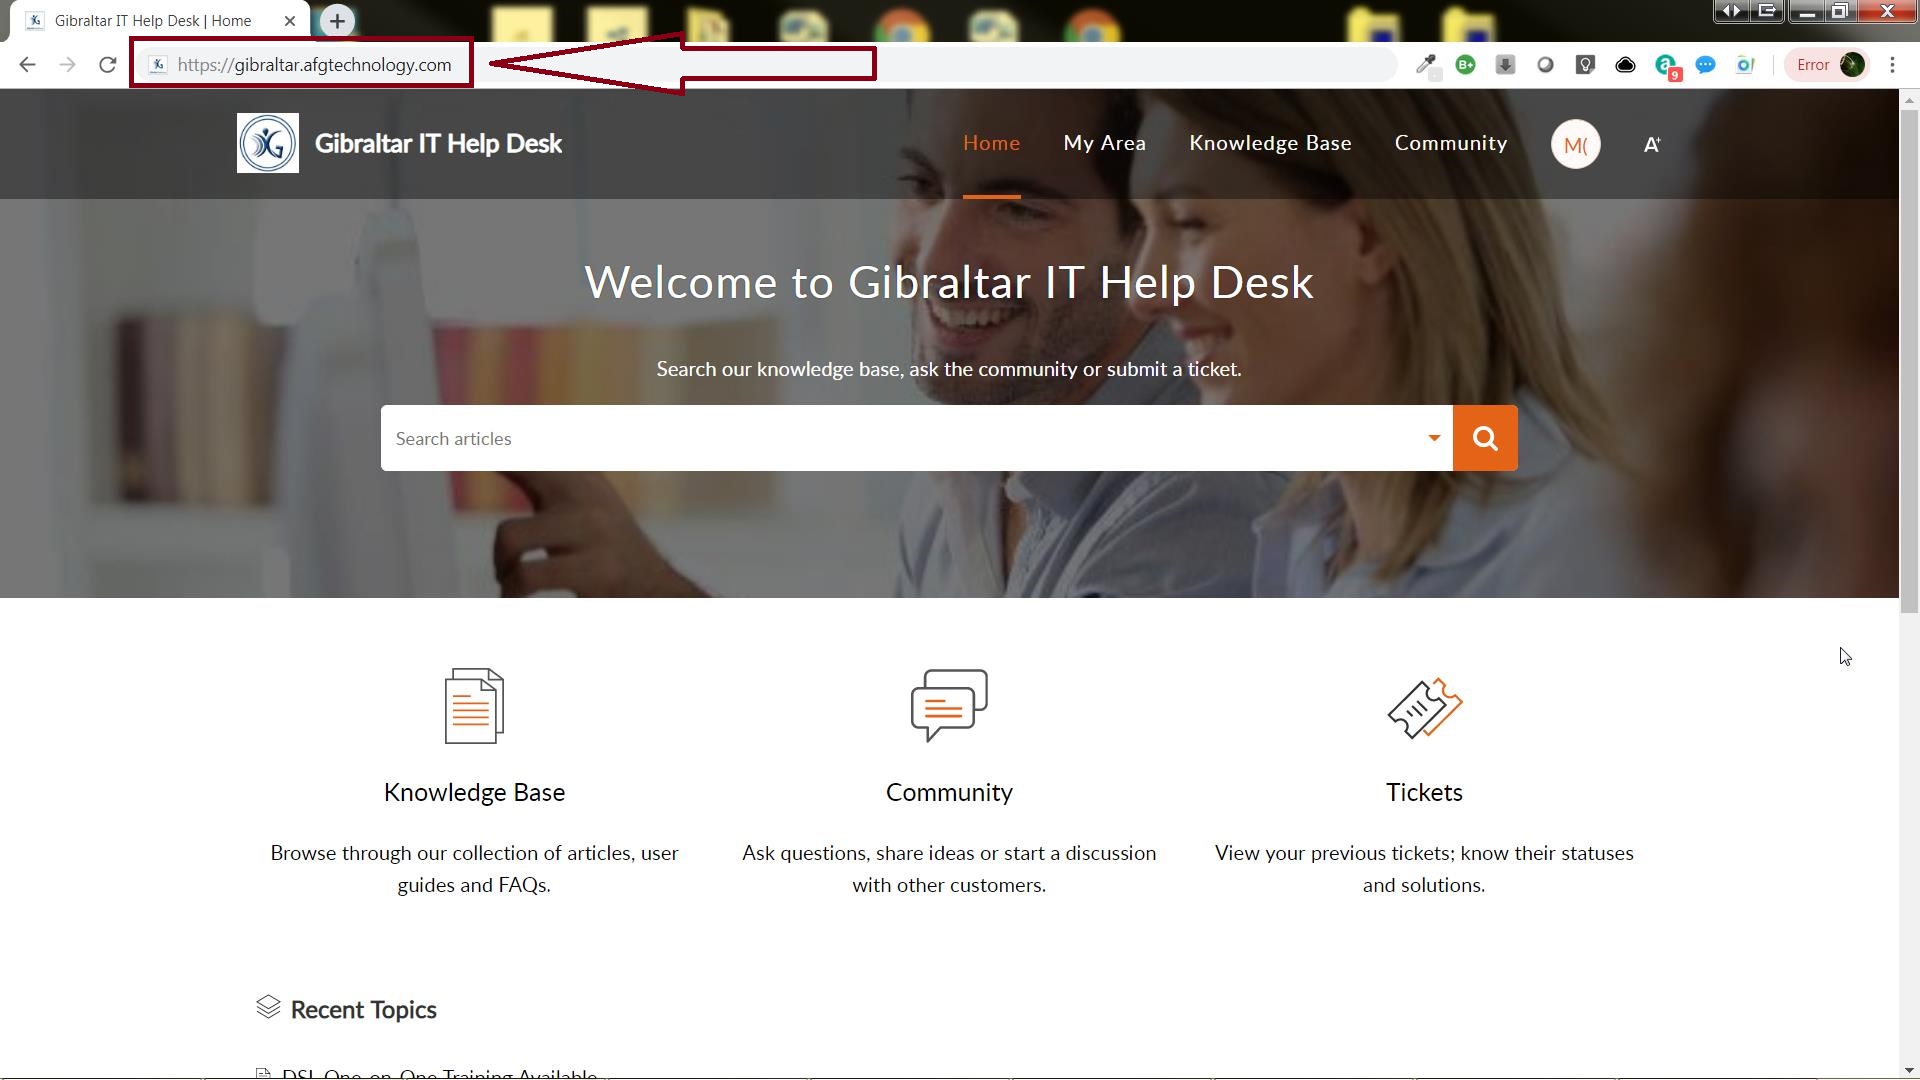Open the Tickets heading link
The width and height of the screenshot is (1920, 1080).
pyautogui.click(x=1424, y=792)
